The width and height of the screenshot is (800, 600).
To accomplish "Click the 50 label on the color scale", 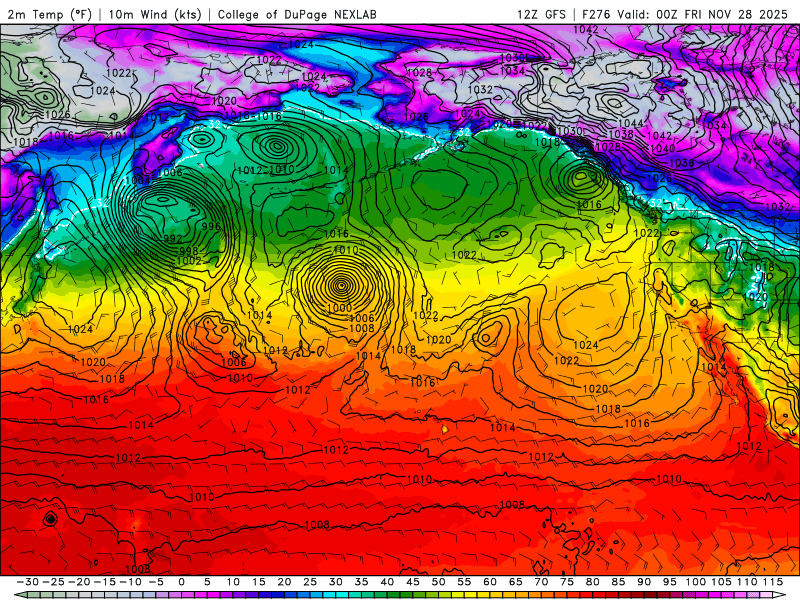I will tap(438, 582).
